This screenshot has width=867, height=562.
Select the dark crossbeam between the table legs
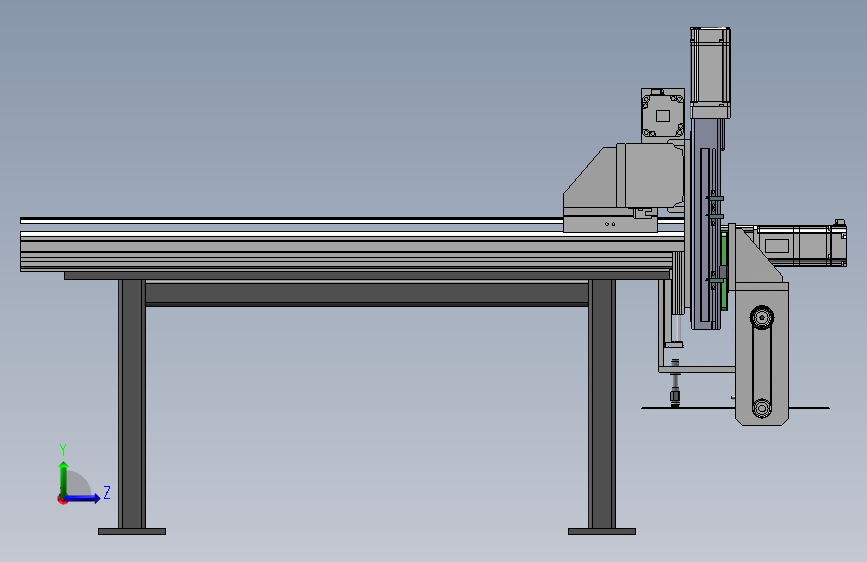coord(367,294)
